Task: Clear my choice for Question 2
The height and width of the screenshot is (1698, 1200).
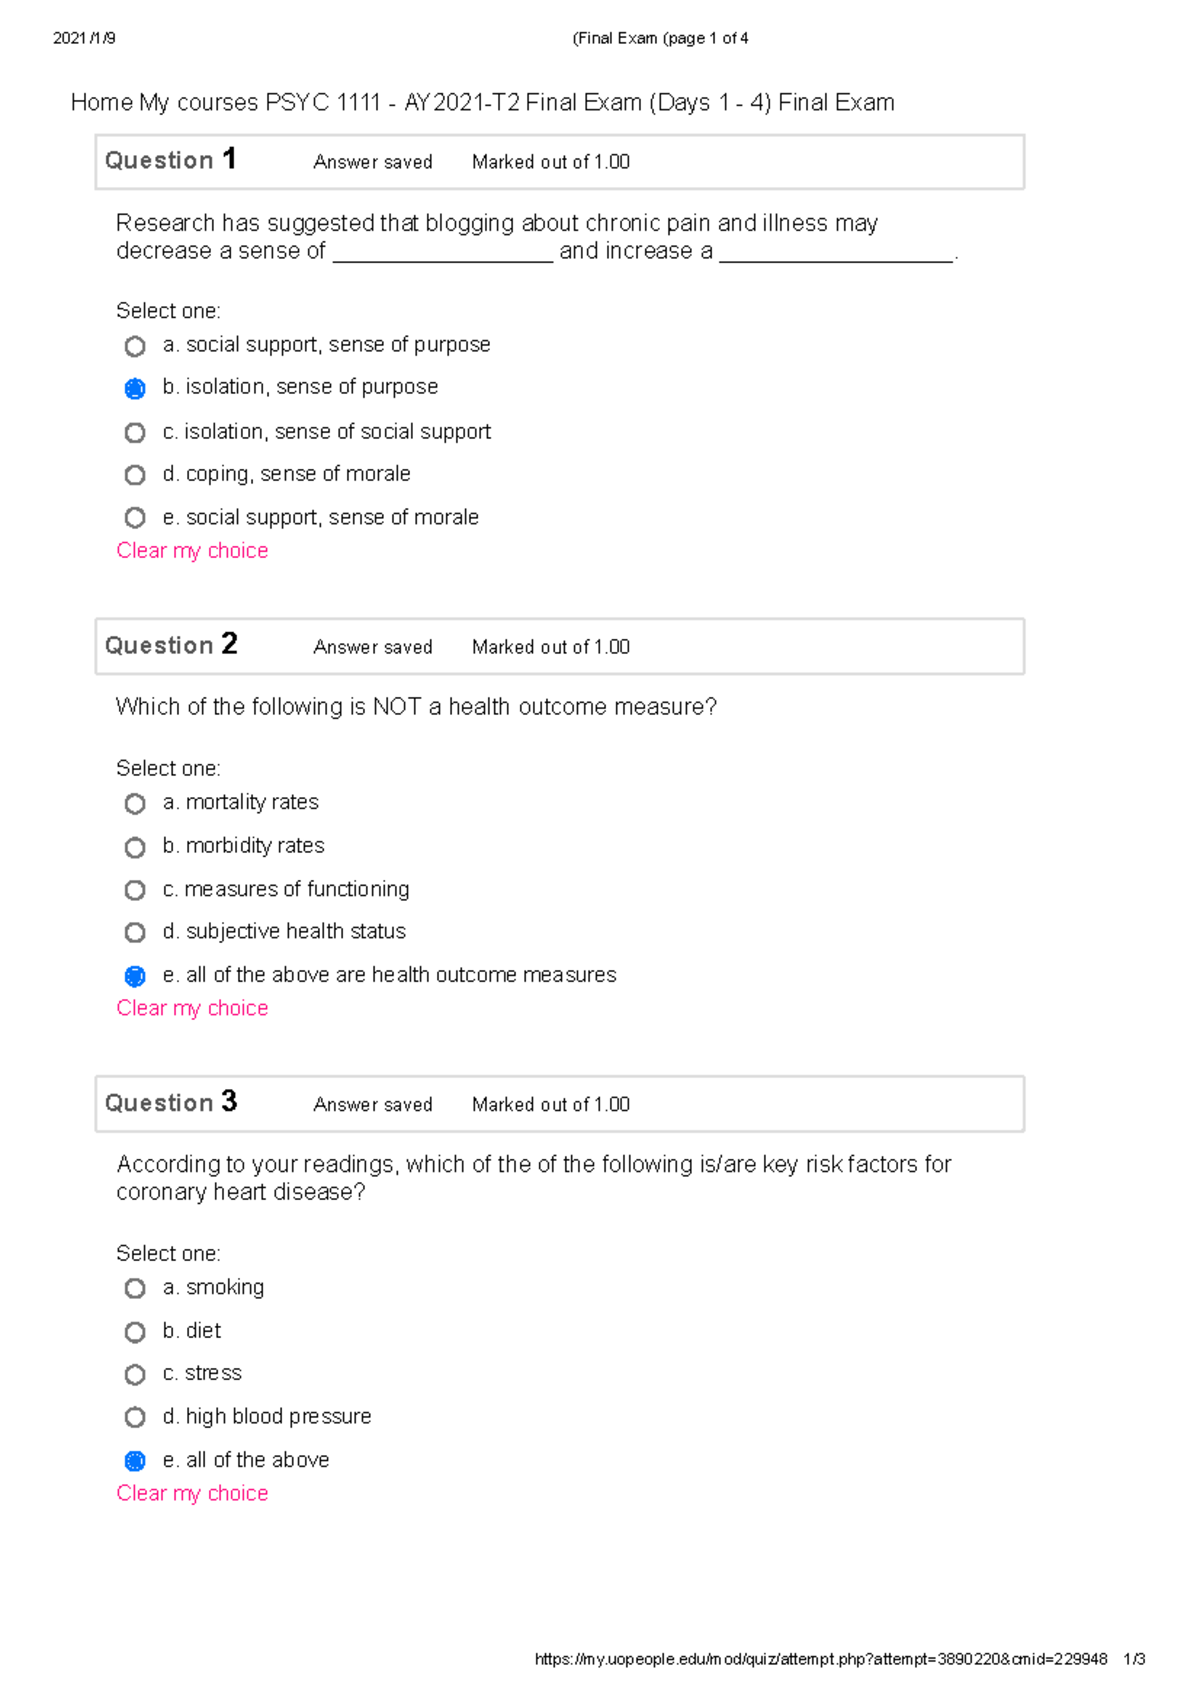Action: [192, 1008]
